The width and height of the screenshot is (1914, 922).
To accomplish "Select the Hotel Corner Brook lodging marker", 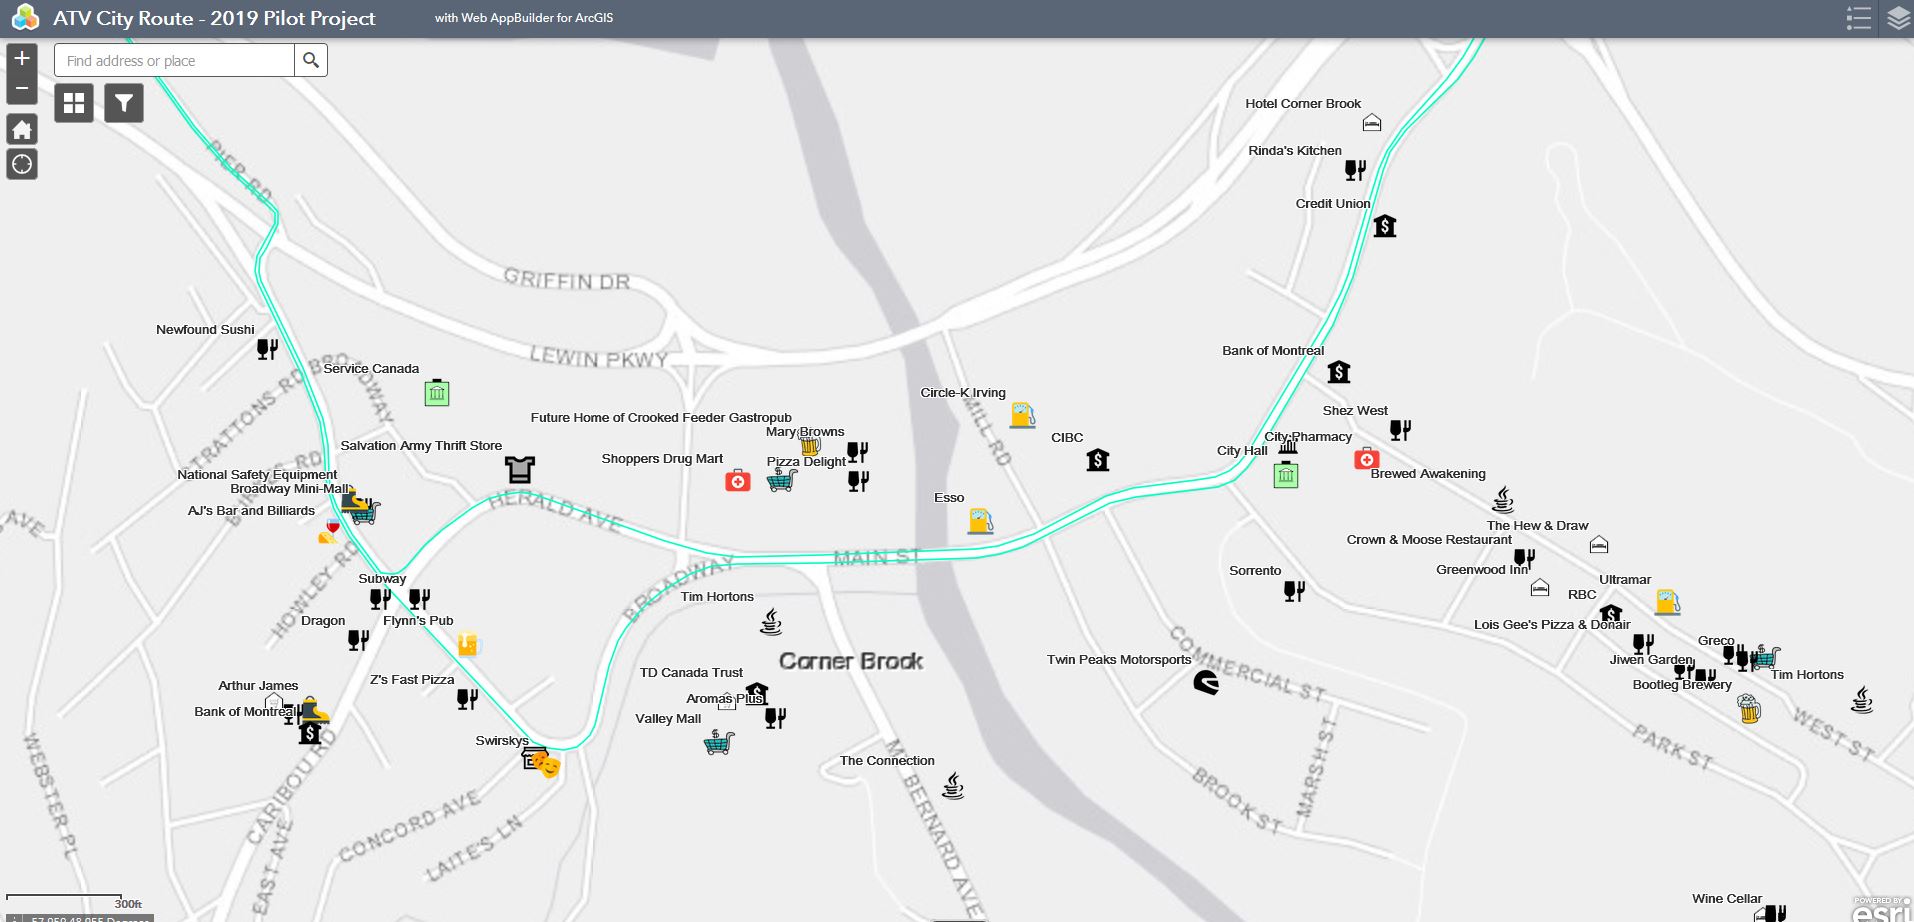I will [x=1372, y=123].
